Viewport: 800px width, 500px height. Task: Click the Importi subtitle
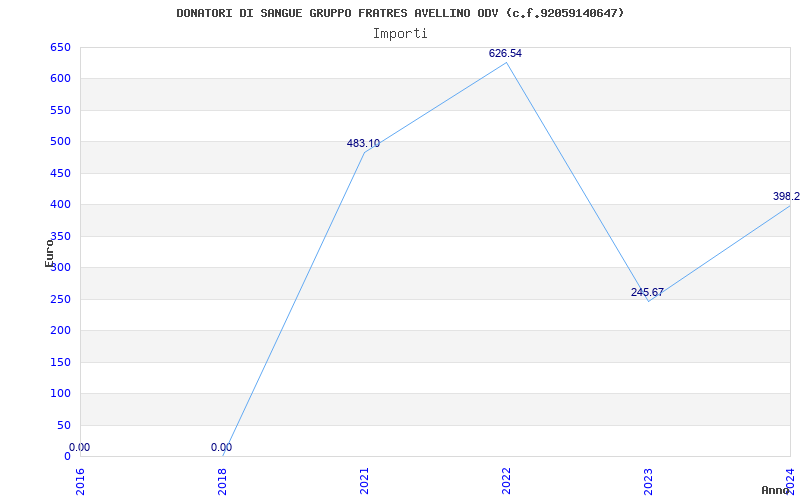point(400,34)
